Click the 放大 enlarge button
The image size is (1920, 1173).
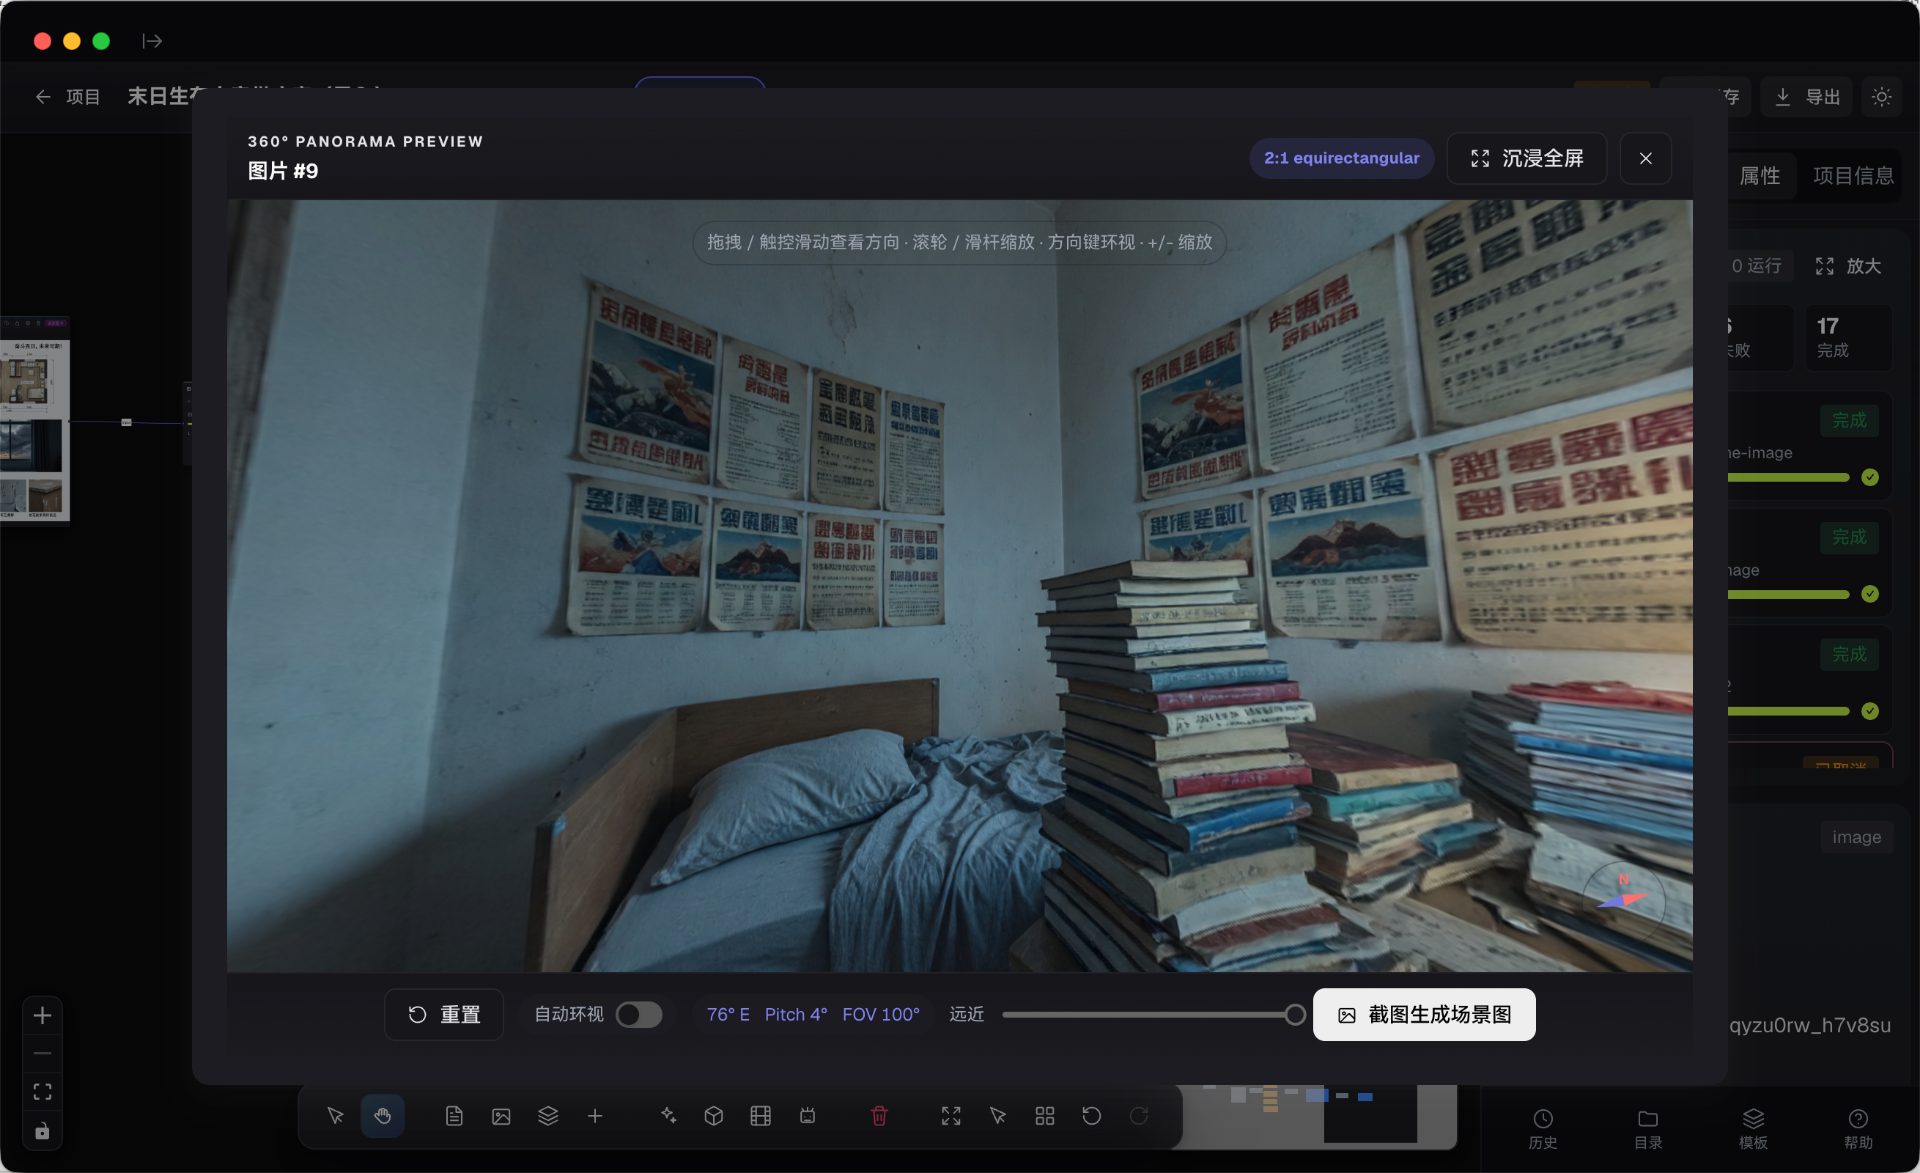coord(1848,266)
